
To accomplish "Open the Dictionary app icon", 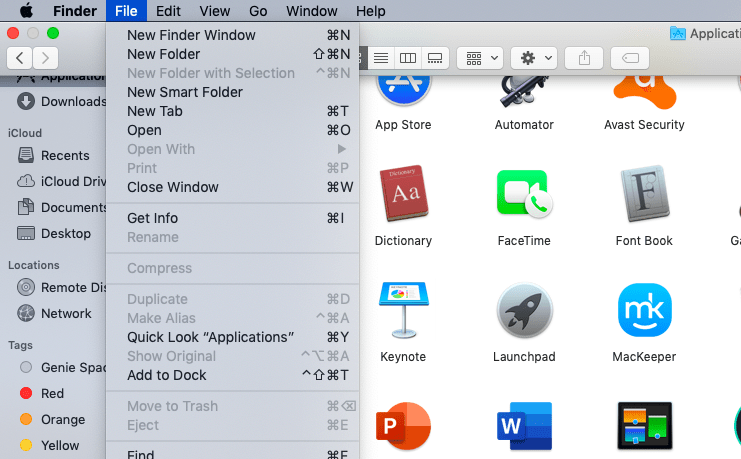I will click(404, 194).
